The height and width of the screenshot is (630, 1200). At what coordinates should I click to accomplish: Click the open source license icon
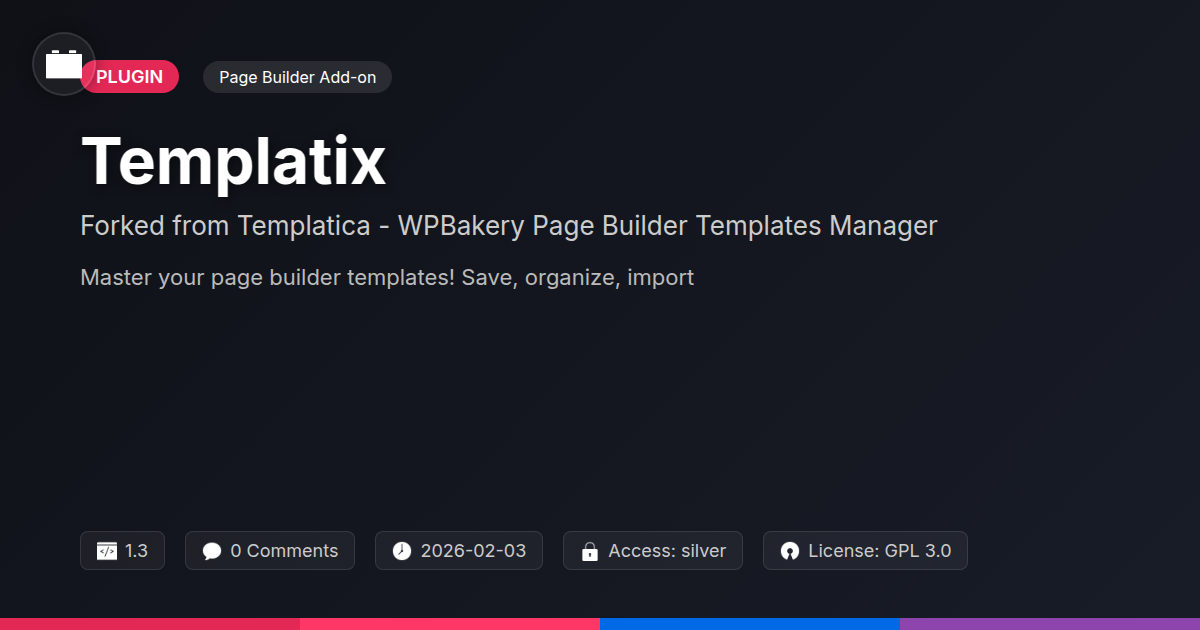pos(790,551)
